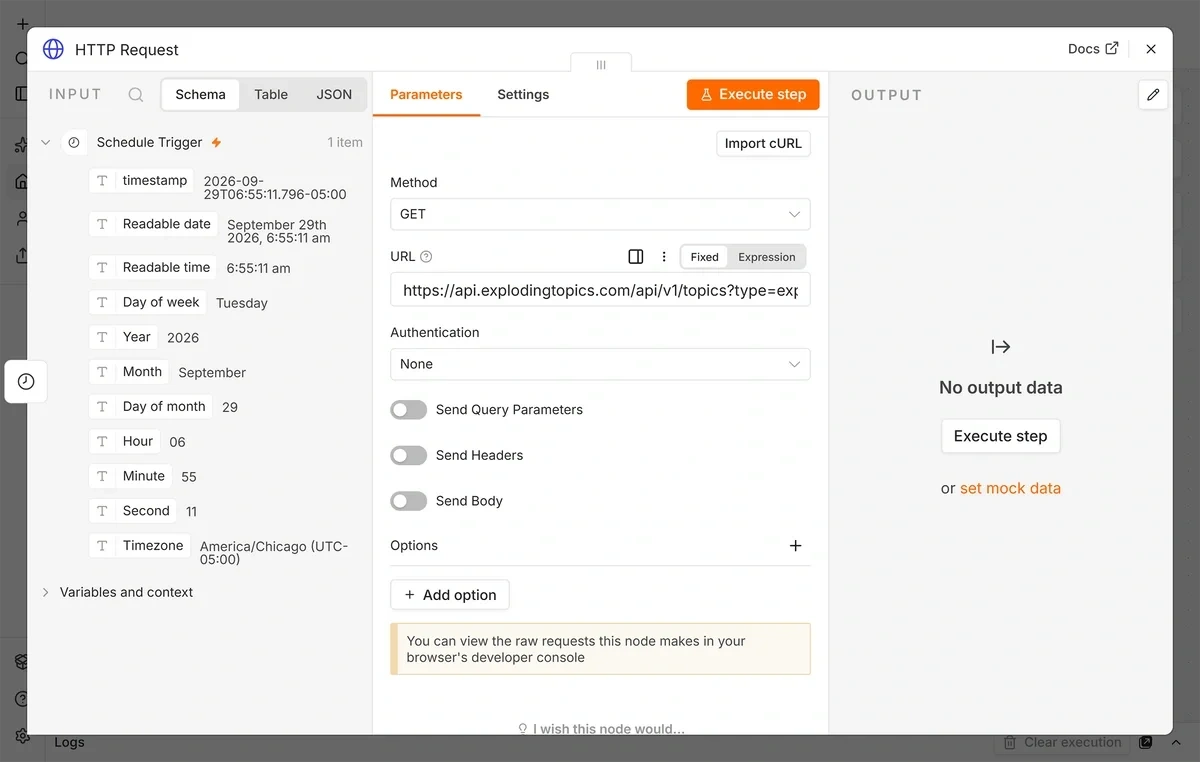This screenshot has height=762, width=1200.
Task: Select the Minute field pill
Action: coord(131,476)
